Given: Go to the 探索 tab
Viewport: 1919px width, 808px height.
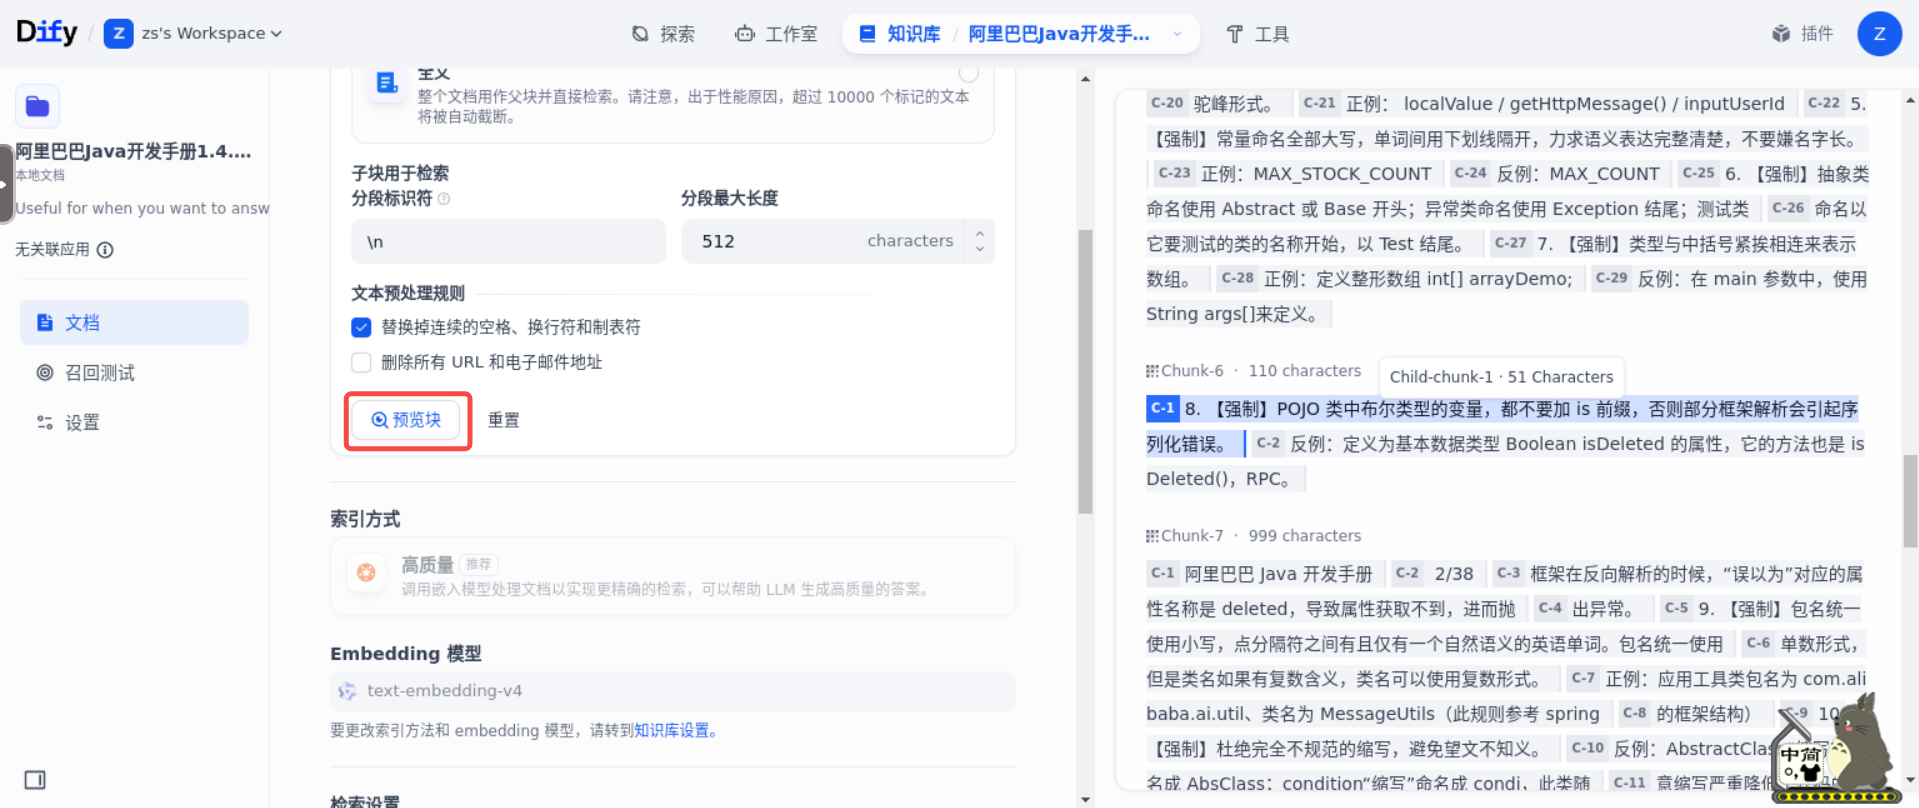Looking at the screenshot, I should [x=663, y=34].
